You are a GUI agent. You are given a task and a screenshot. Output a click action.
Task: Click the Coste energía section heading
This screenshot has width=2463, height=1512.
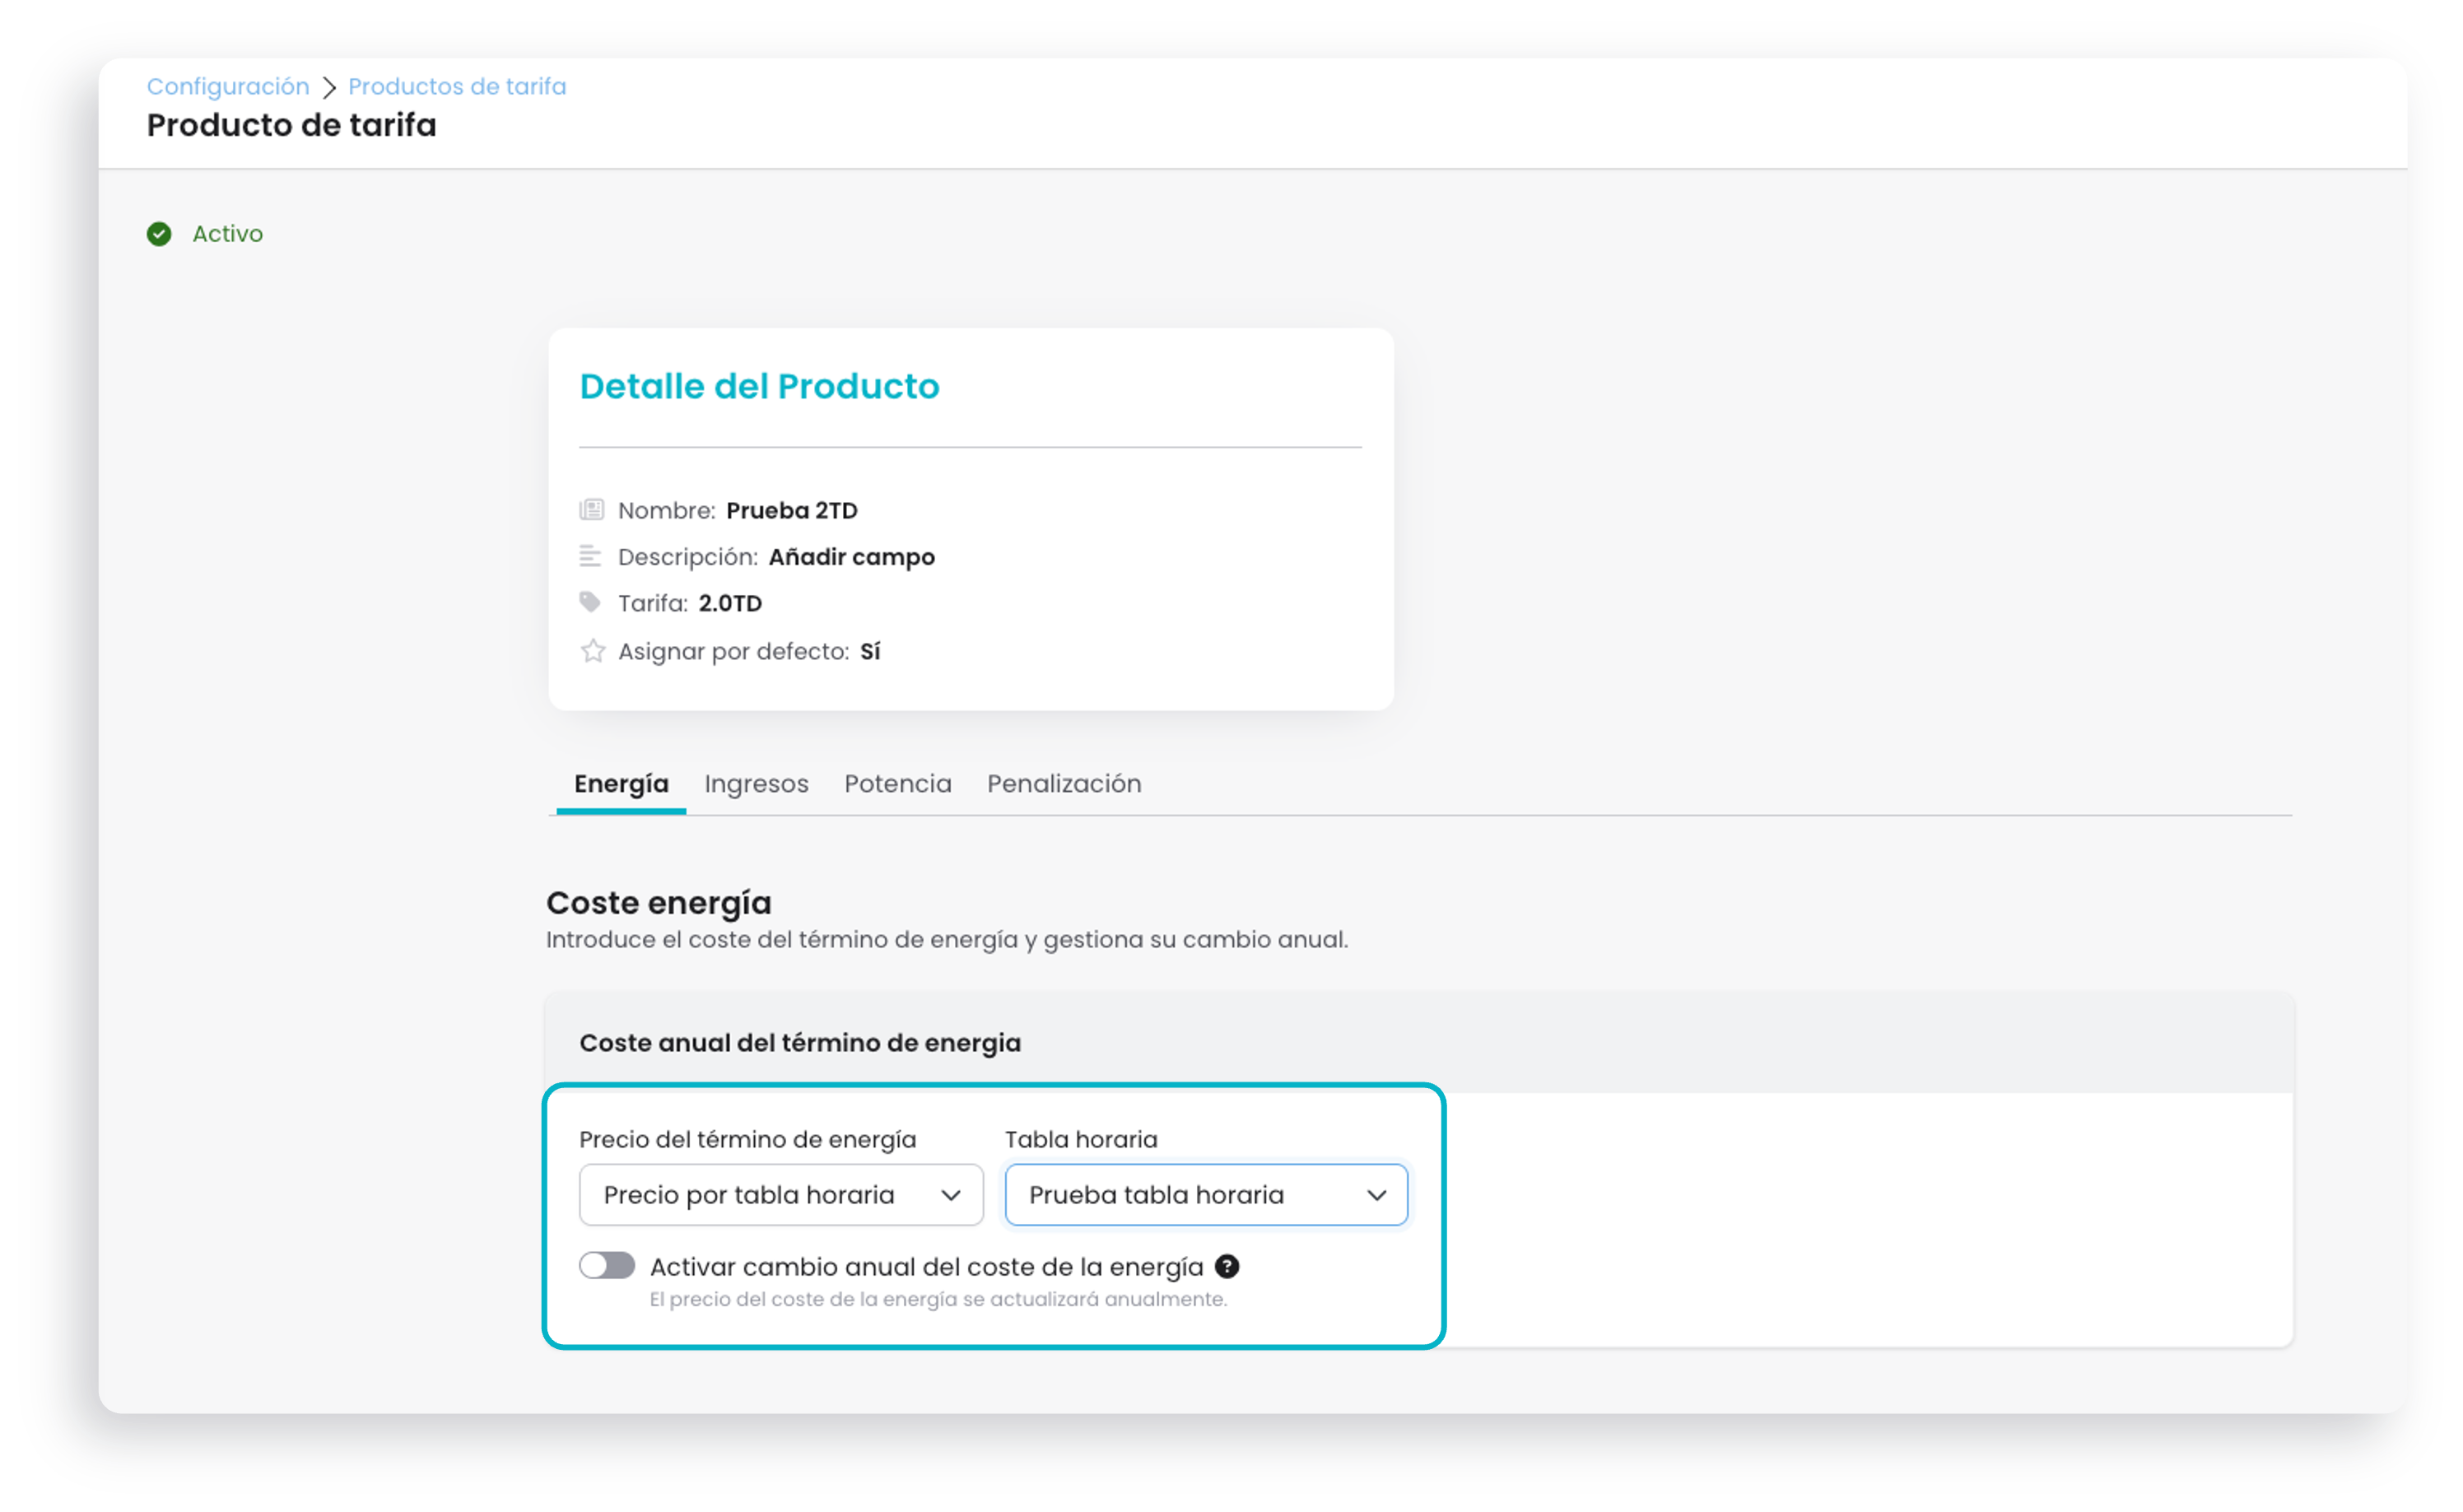[x=659, y=903]
